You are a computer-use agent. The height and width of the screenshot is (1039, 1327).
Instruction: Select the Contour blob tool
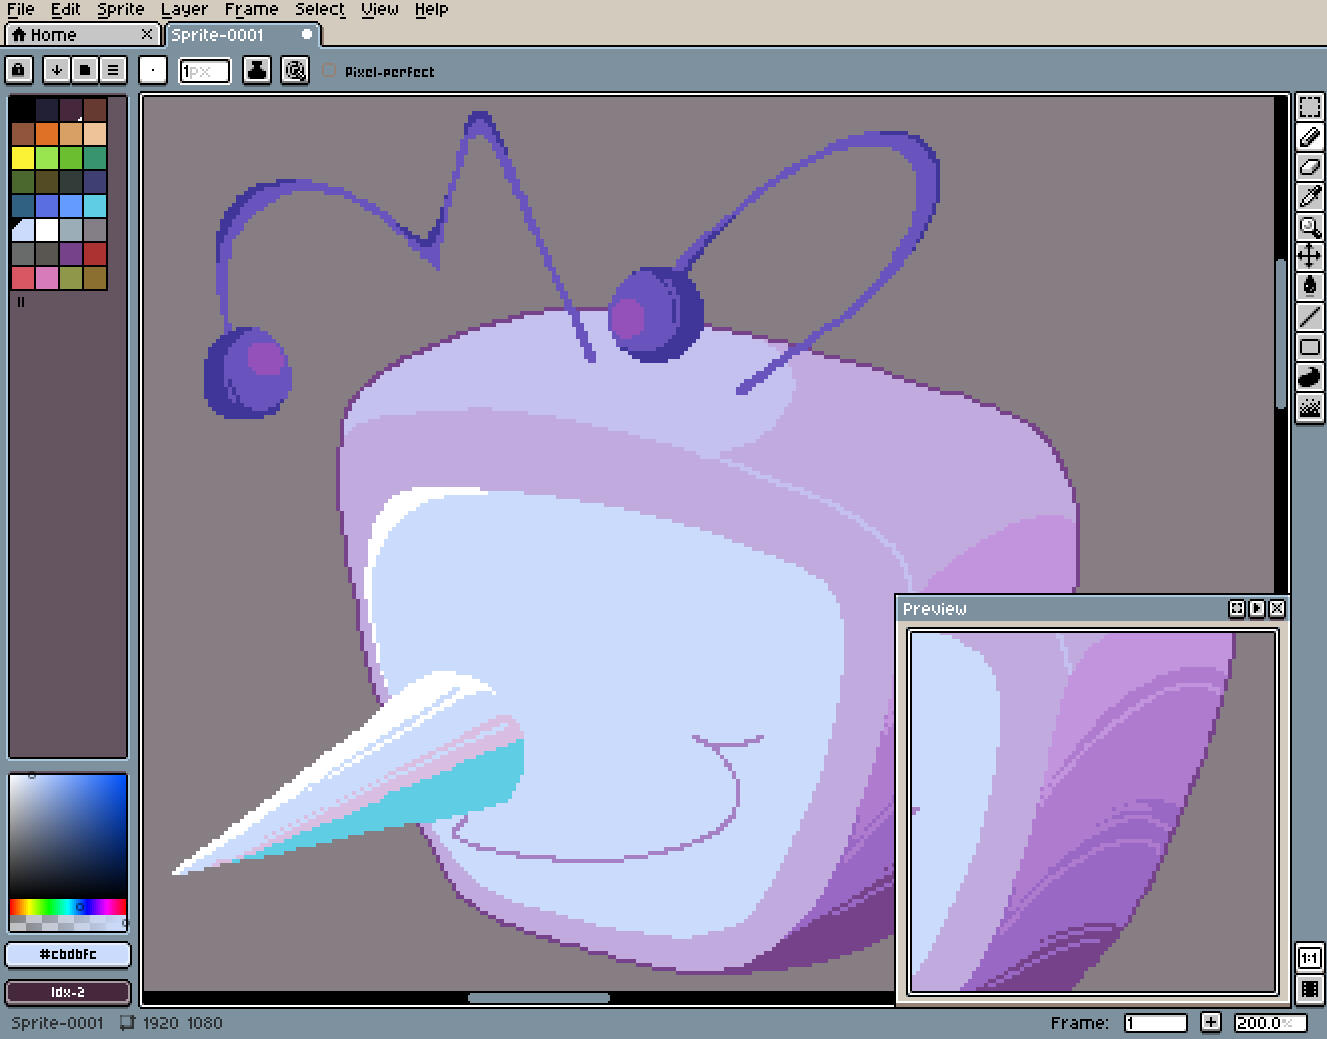(1309, 377)
